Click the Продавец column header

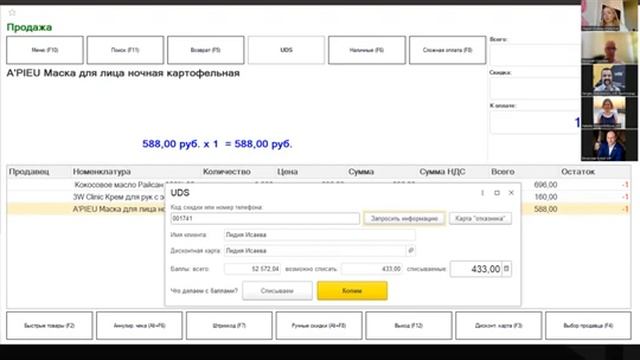pyautogui.click(x=29, y=172)
